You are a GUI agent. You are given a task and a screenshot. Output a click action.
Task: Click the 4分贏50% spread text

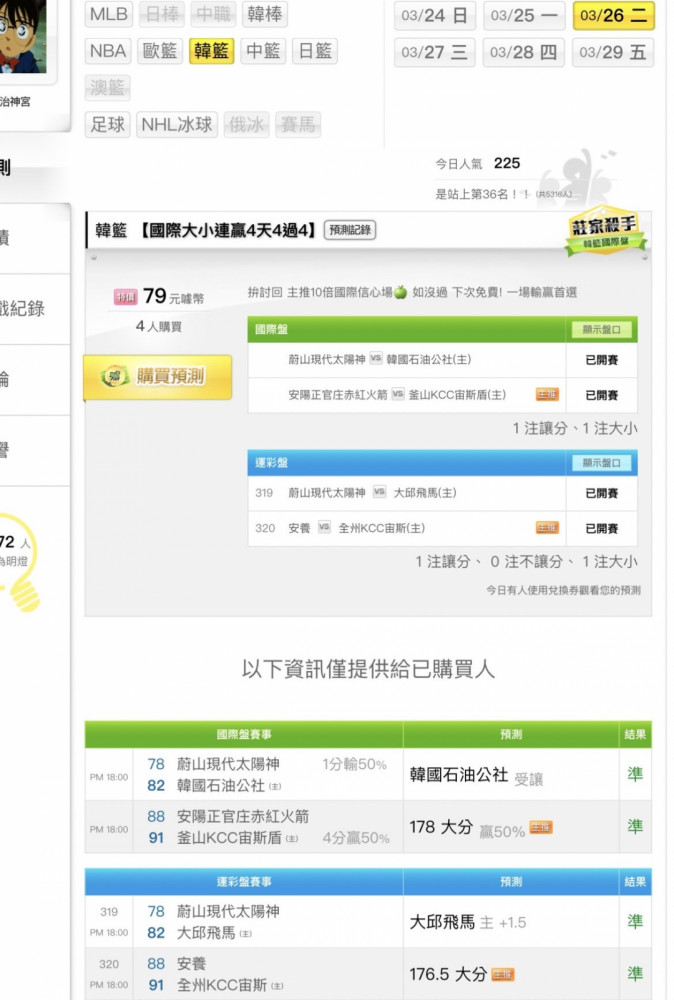(x=356, y=838)
